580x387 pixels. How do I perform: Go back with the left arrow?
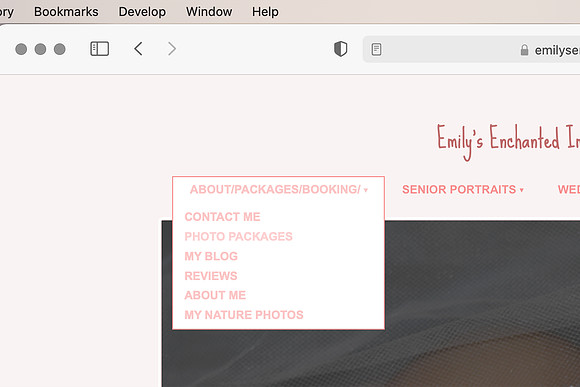138,49
